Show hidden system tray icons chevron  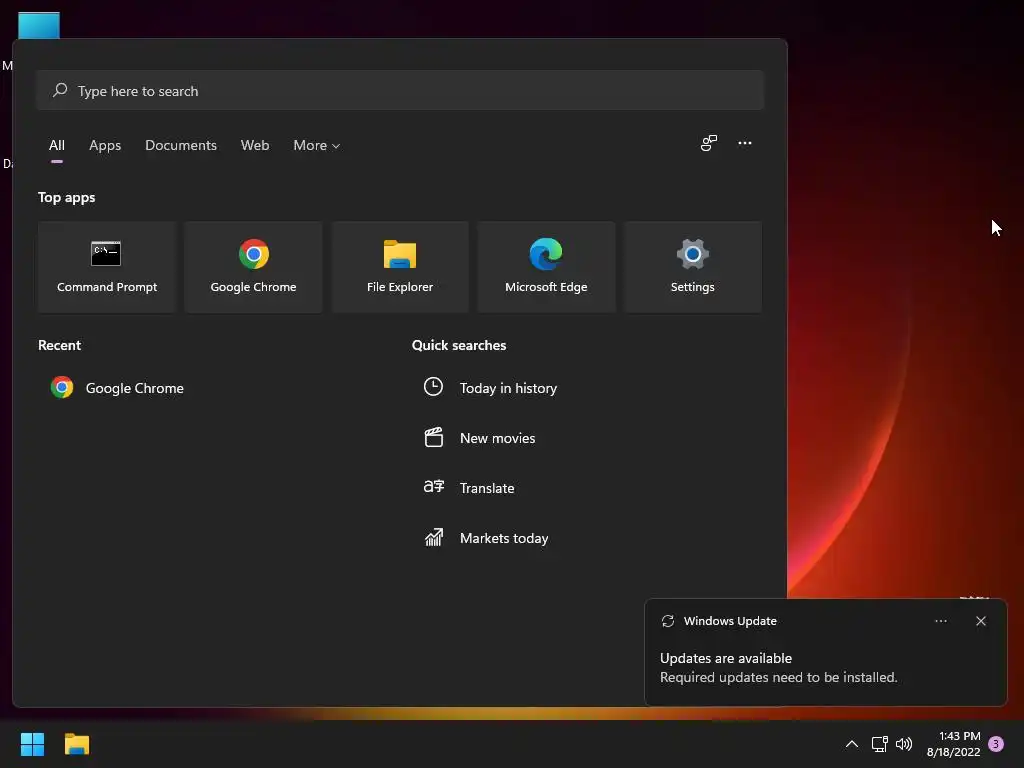click(852, 744)
